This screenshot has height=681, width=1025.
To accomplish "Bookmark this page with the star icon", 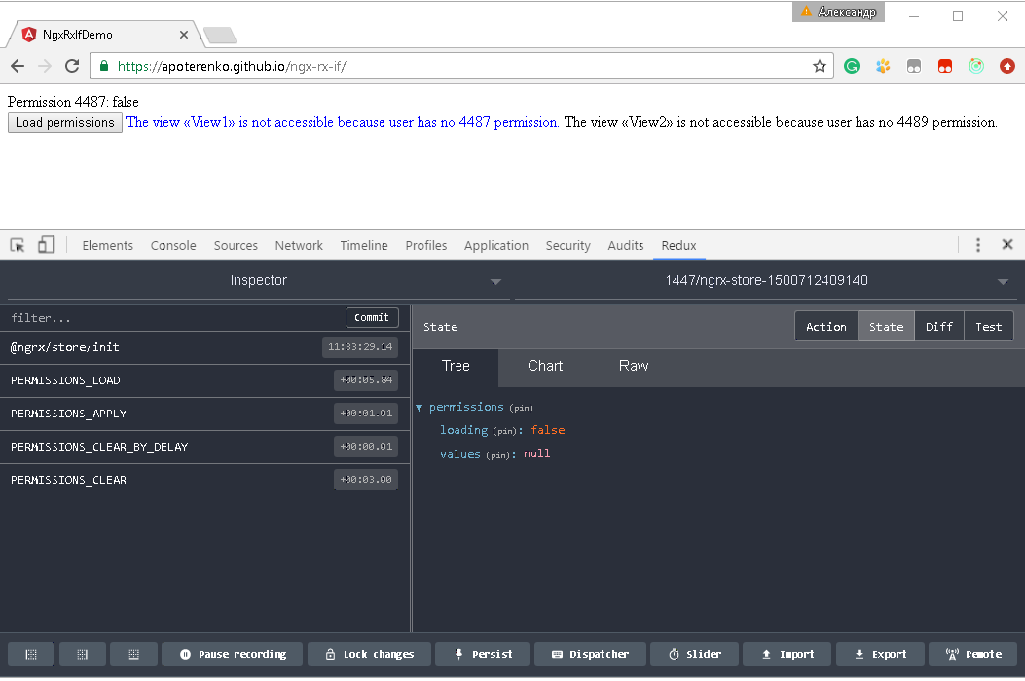I will click(819, 66).
